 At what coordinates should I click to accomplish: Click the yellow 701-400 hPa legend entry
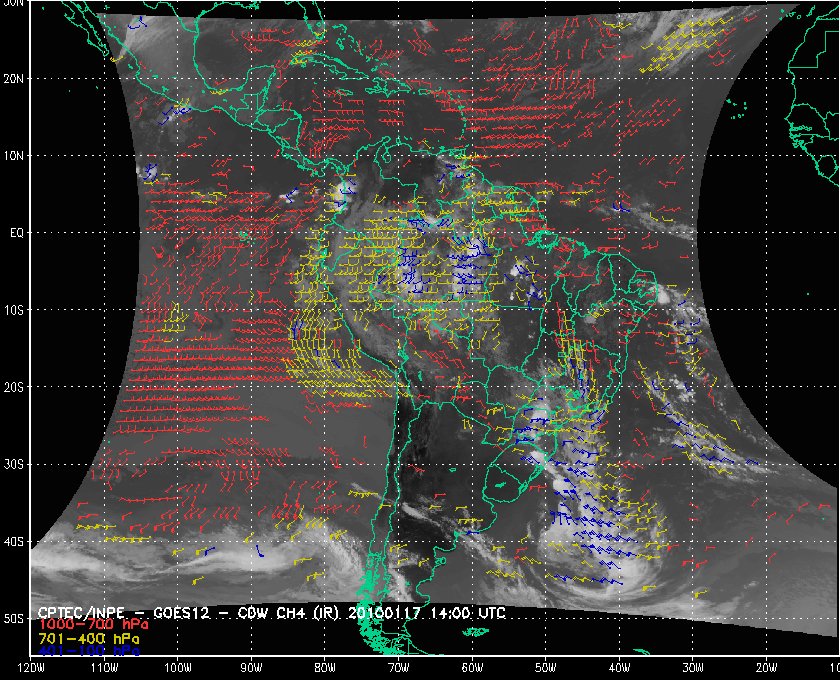pyautogui.click(x=89, y=639)
